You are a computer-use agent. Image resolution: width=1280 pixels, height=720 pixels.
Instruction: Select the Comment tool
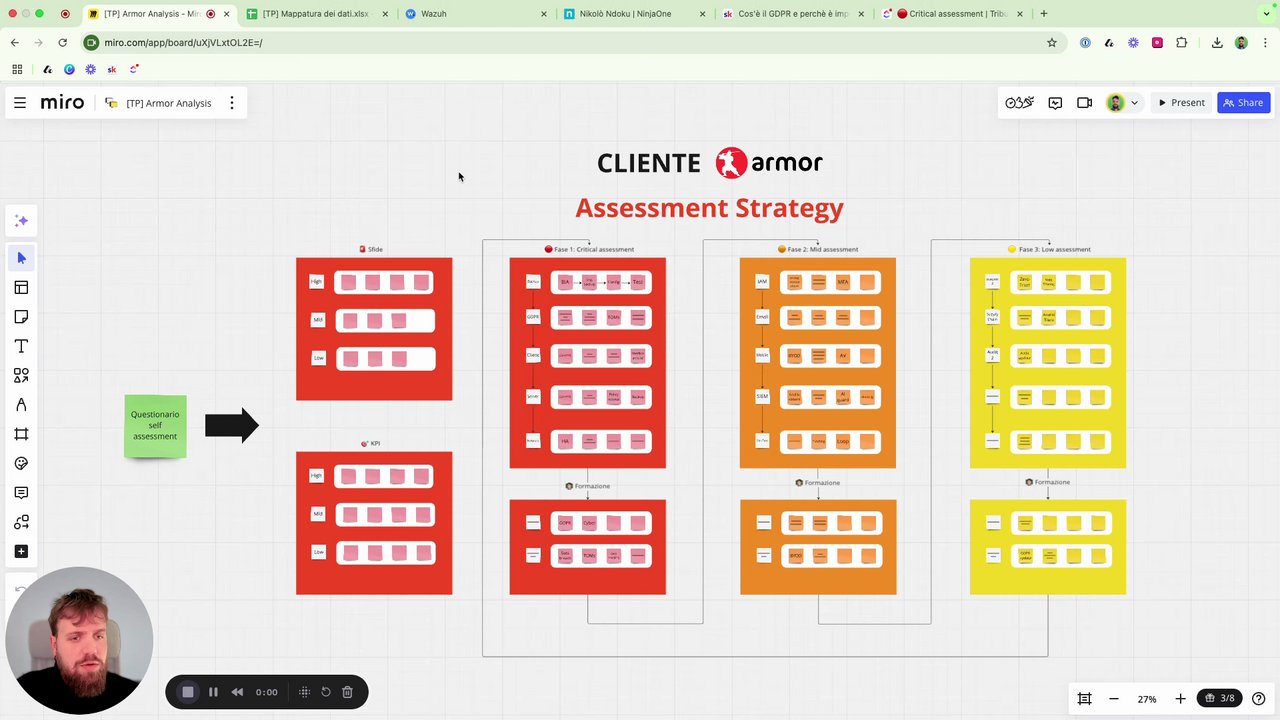point(21,493)
